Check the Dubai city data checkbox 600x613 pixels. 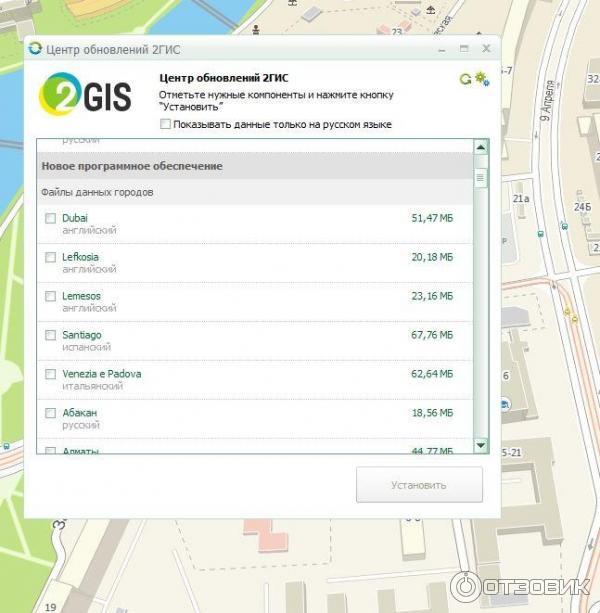click(x=50, y=218)
